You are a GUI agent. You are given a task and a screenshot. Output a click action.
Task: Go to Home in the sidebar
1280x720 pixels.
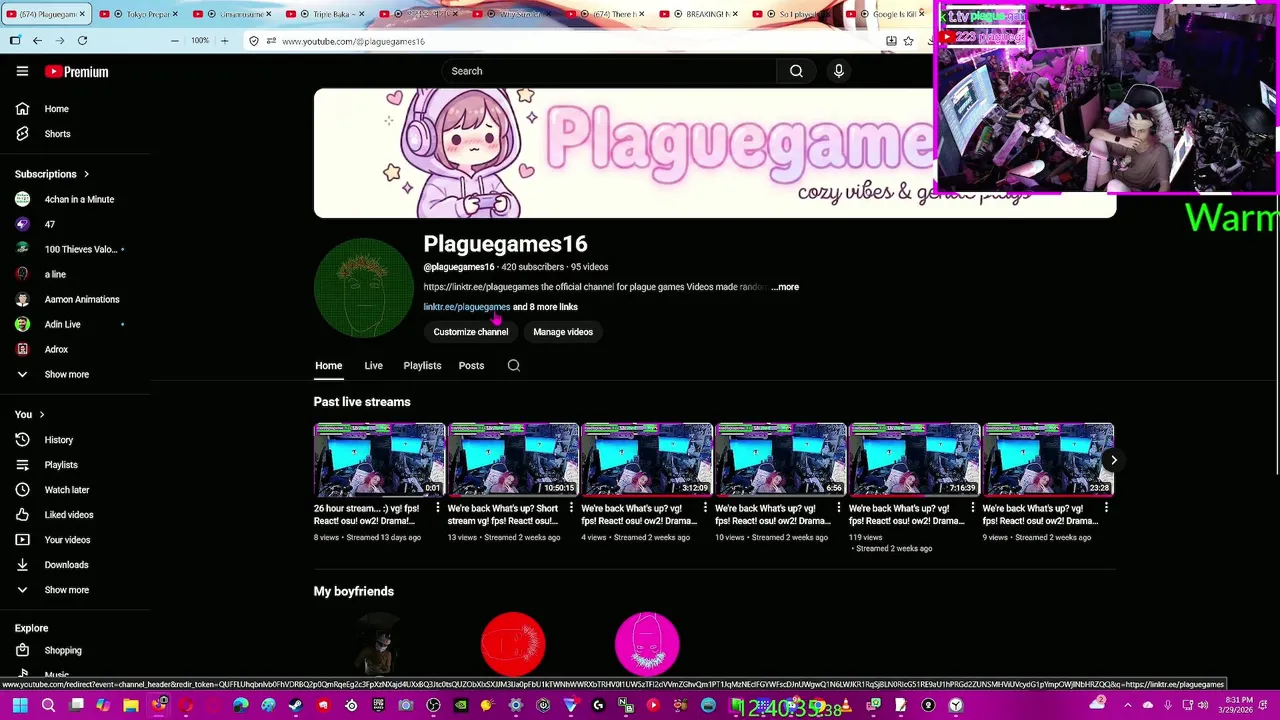[x=56, y=109]
